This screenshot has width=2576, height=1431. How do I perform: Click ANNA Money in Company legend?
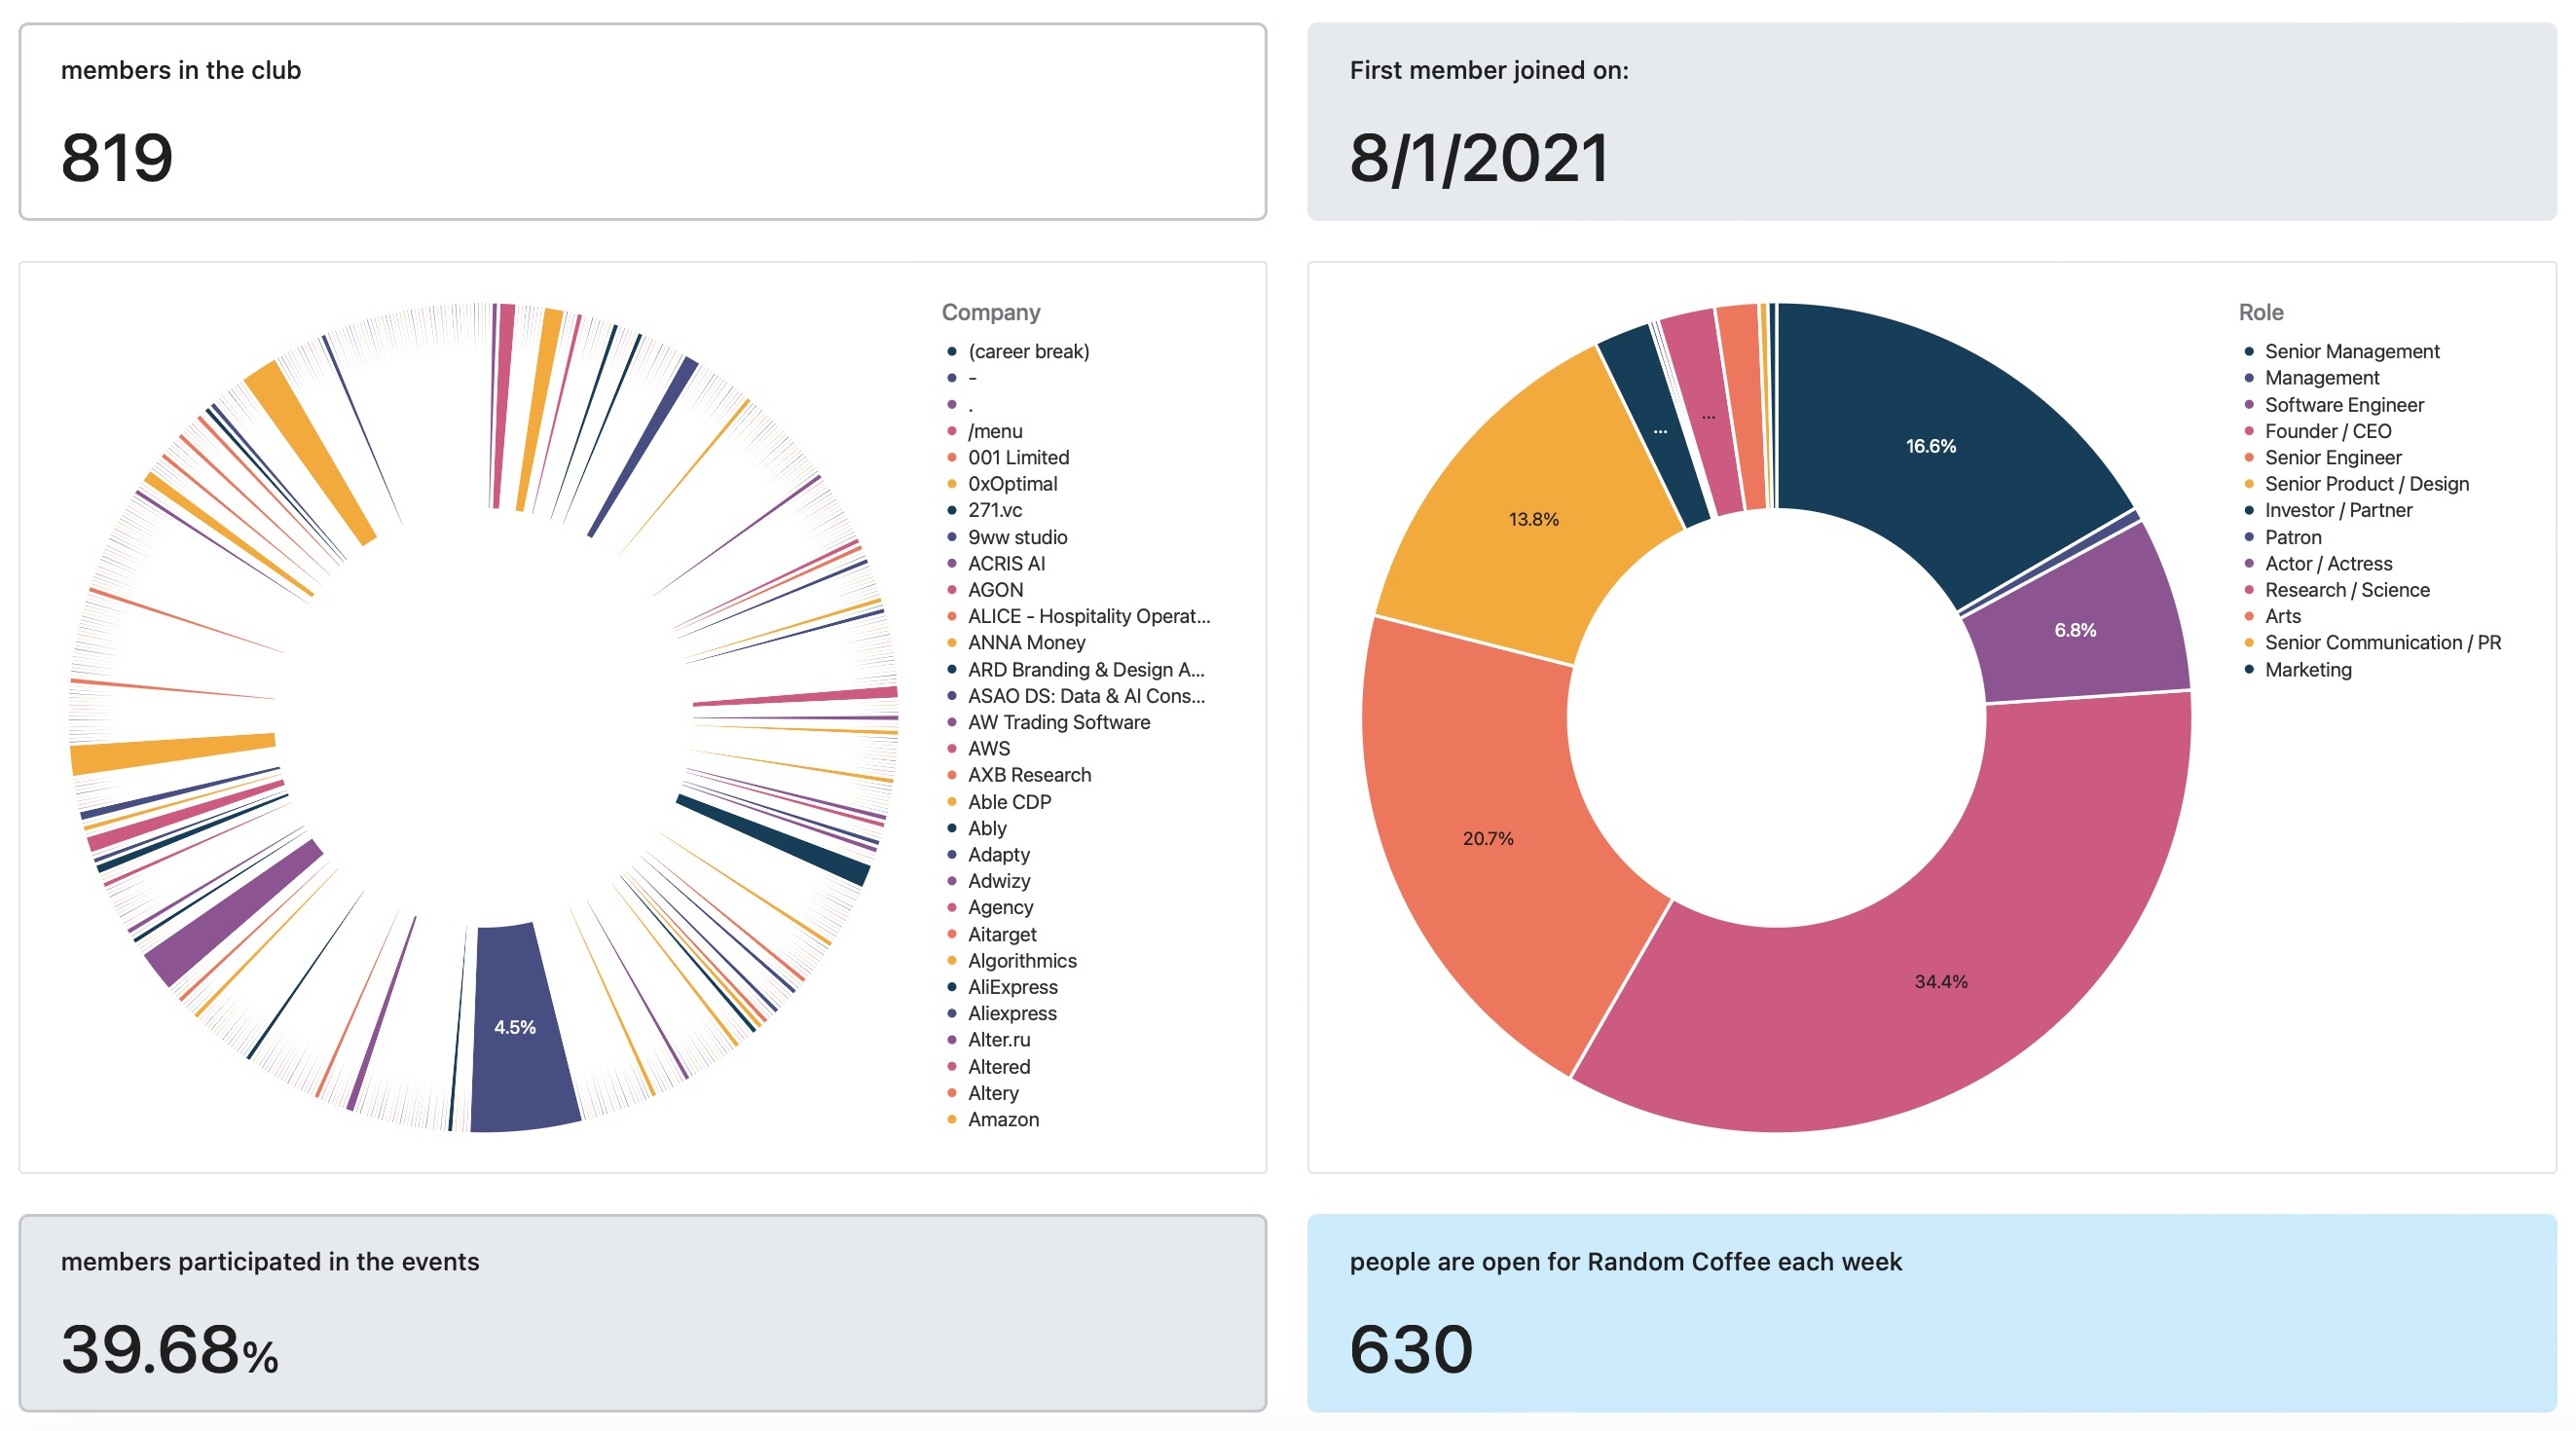(x=1015, y=642)
